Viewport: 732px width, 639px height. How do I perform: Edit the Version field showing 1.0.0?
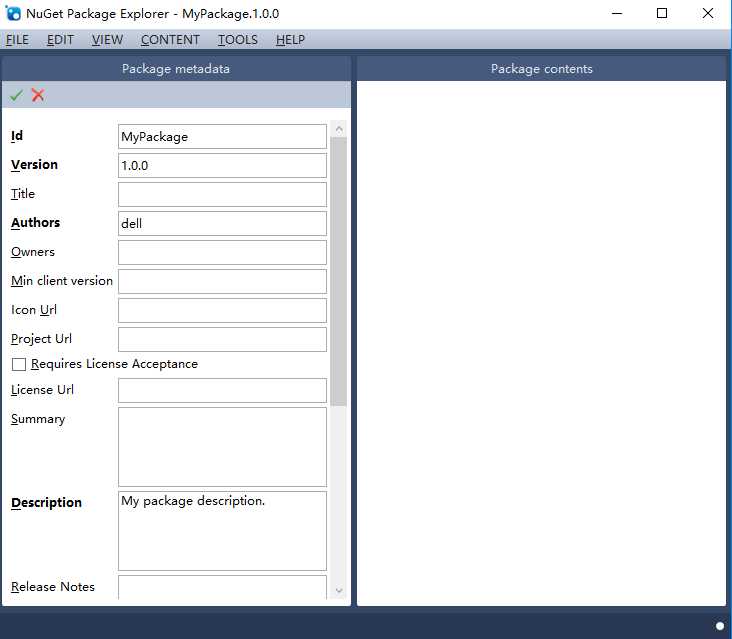click(x=222, y=165)
